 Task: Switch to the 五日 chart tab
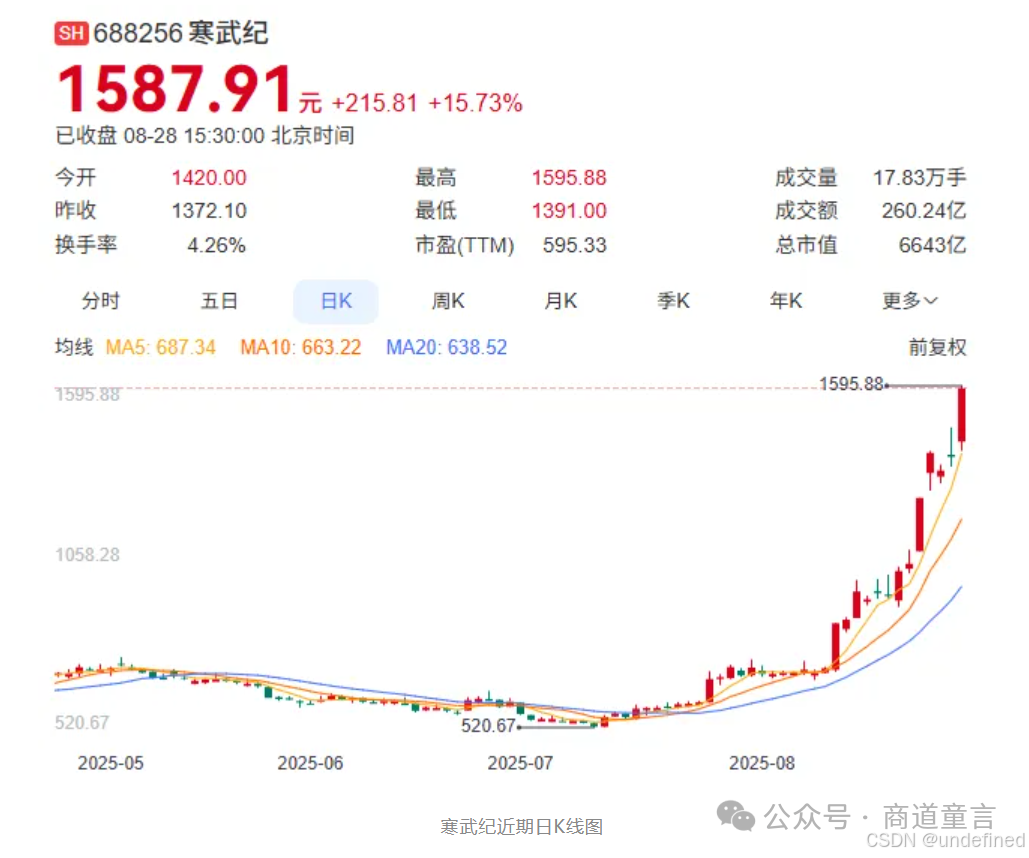coord(219,301)
